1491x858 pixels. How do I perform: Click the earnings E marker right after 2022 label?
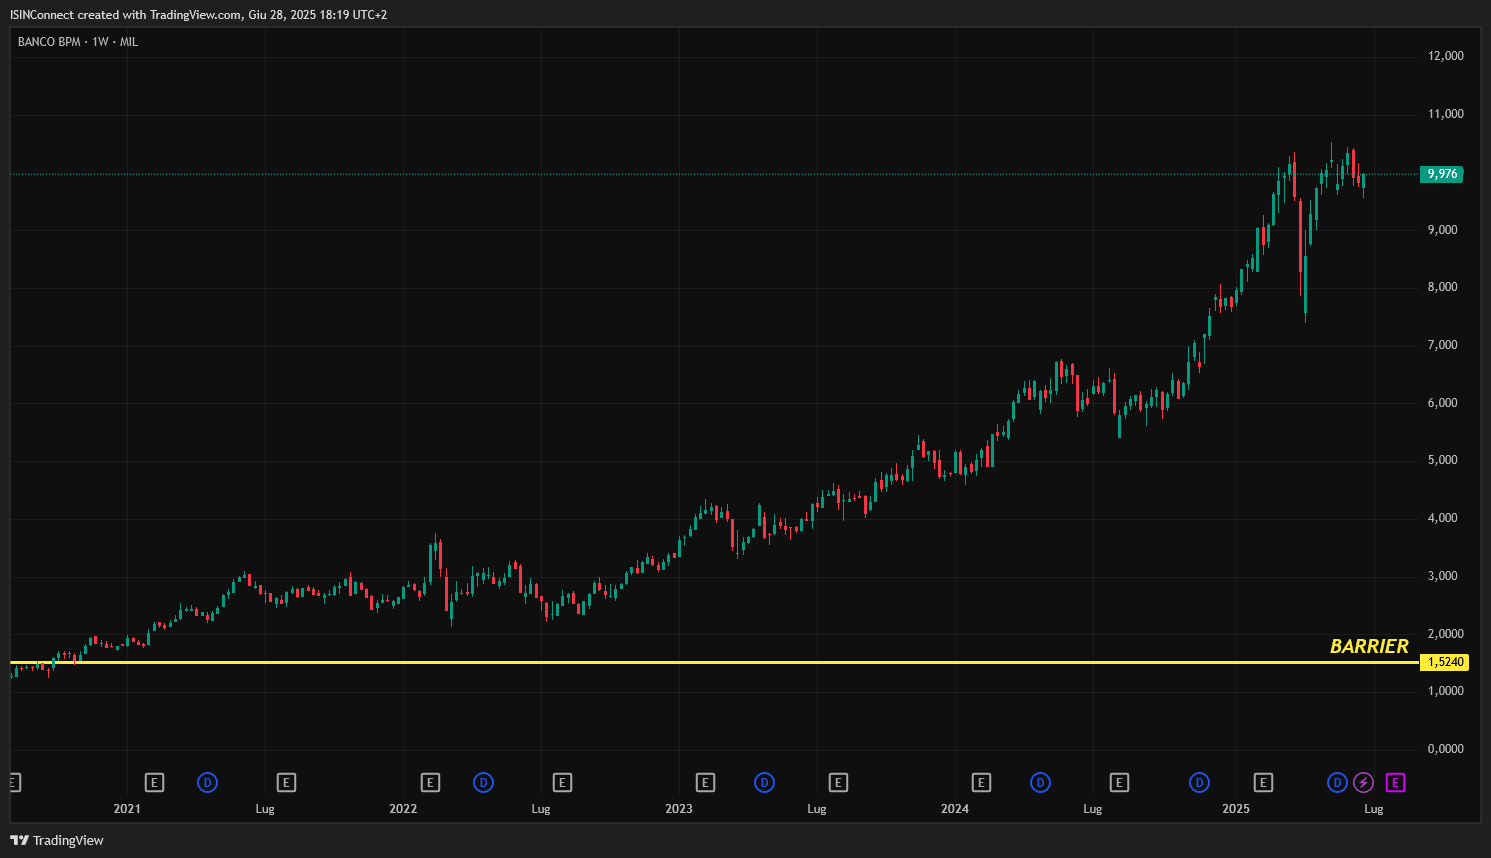click(x=430, y=783)
